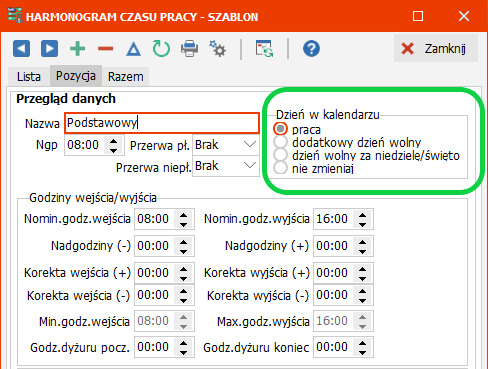Refresh data with green circular arrow
The width and height of the screenshot is (488, 369).
click(161, 49)
